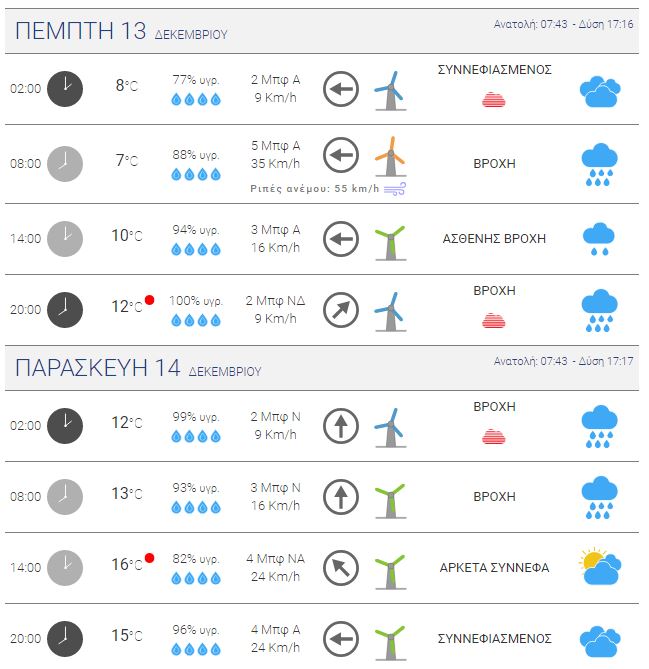Click the ΑΣΘΕΝΗΣ ΒΡΟΧΗ forecast label
Viewport: 649px width, 669px height.
[494, 239]
